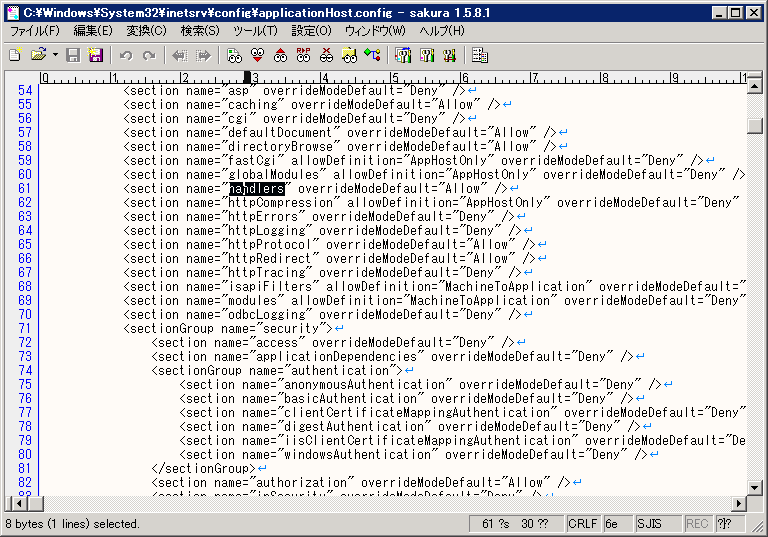Click the window resize grip in the corner
The image size is (768, 537).
(x=756, y=525)
